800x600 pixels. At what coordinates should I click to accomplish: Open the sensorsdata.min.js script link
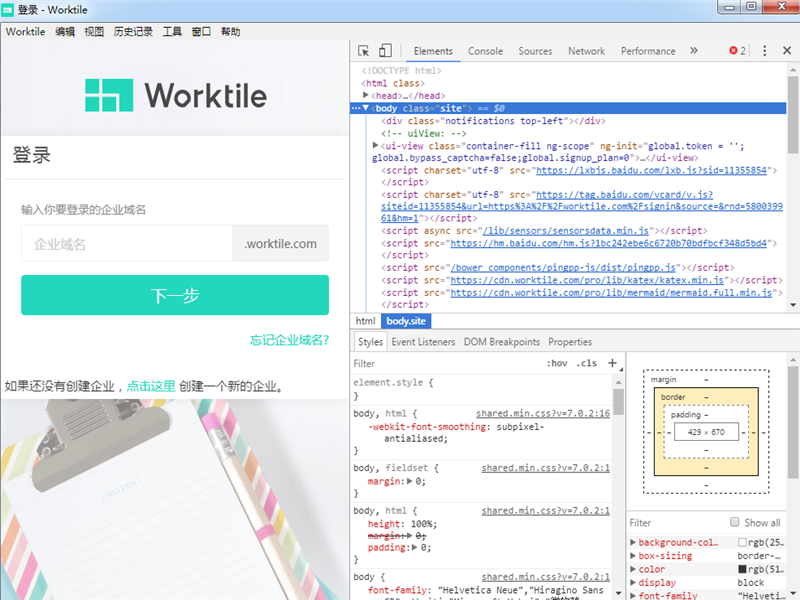(x=566, y=231)
